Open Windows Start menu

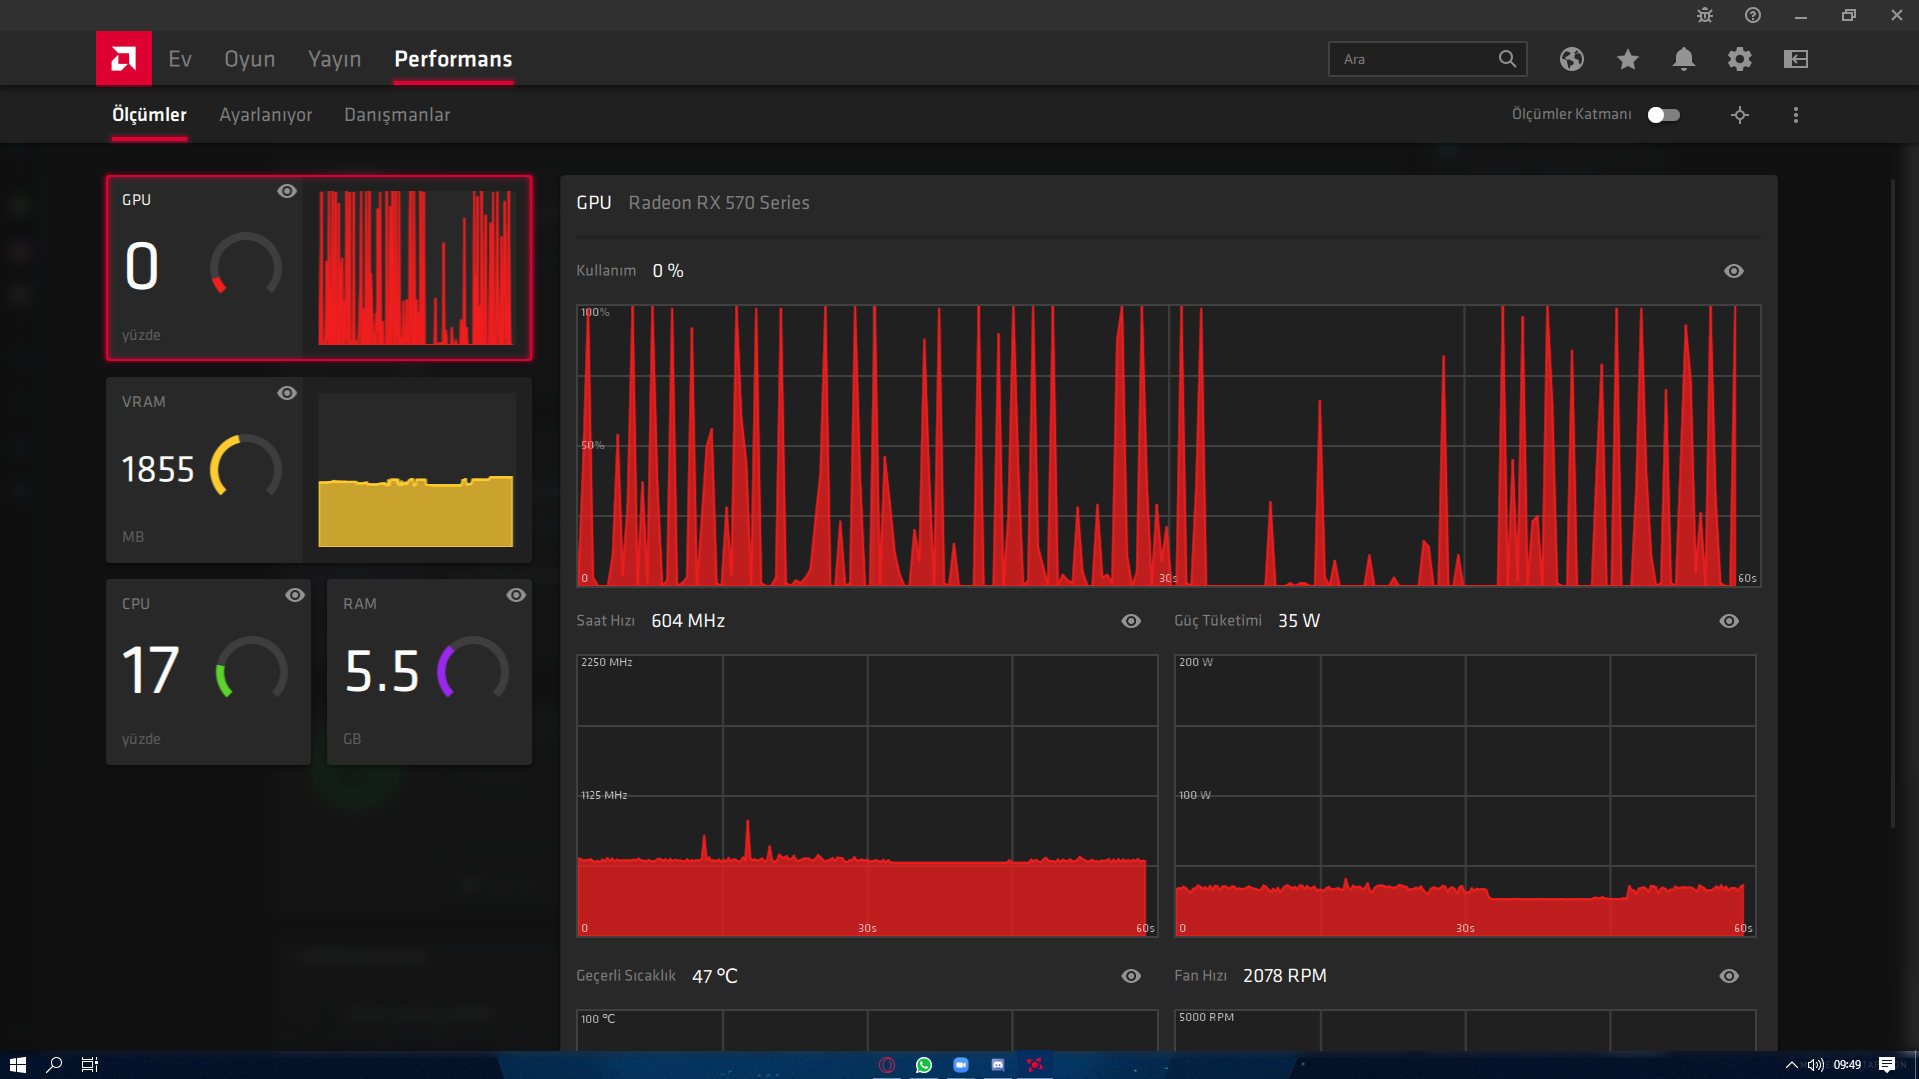[x=17, y=1065]
